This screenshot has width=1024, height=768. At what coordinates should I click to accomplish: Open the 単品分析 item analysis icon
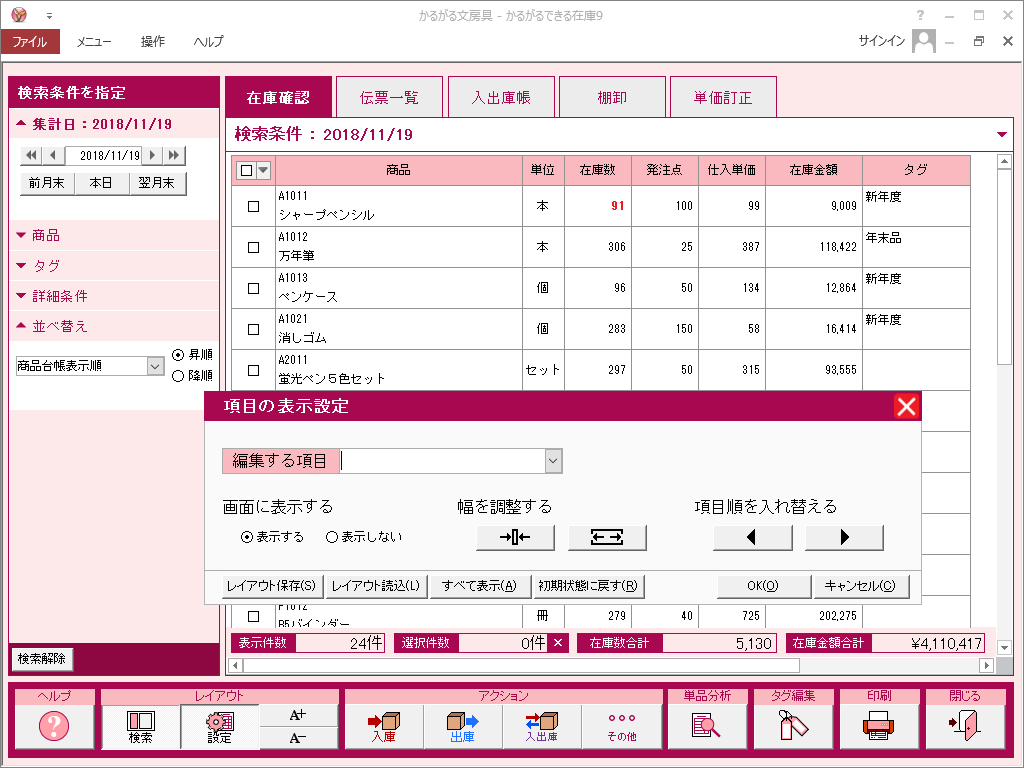click(706, 726)
